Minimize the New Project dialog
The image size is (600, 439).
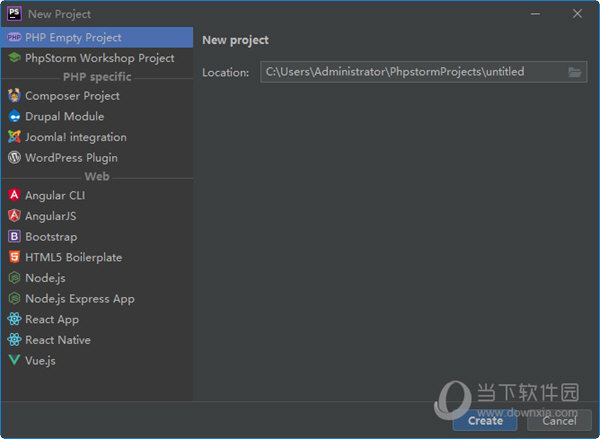tap(535, 14)
